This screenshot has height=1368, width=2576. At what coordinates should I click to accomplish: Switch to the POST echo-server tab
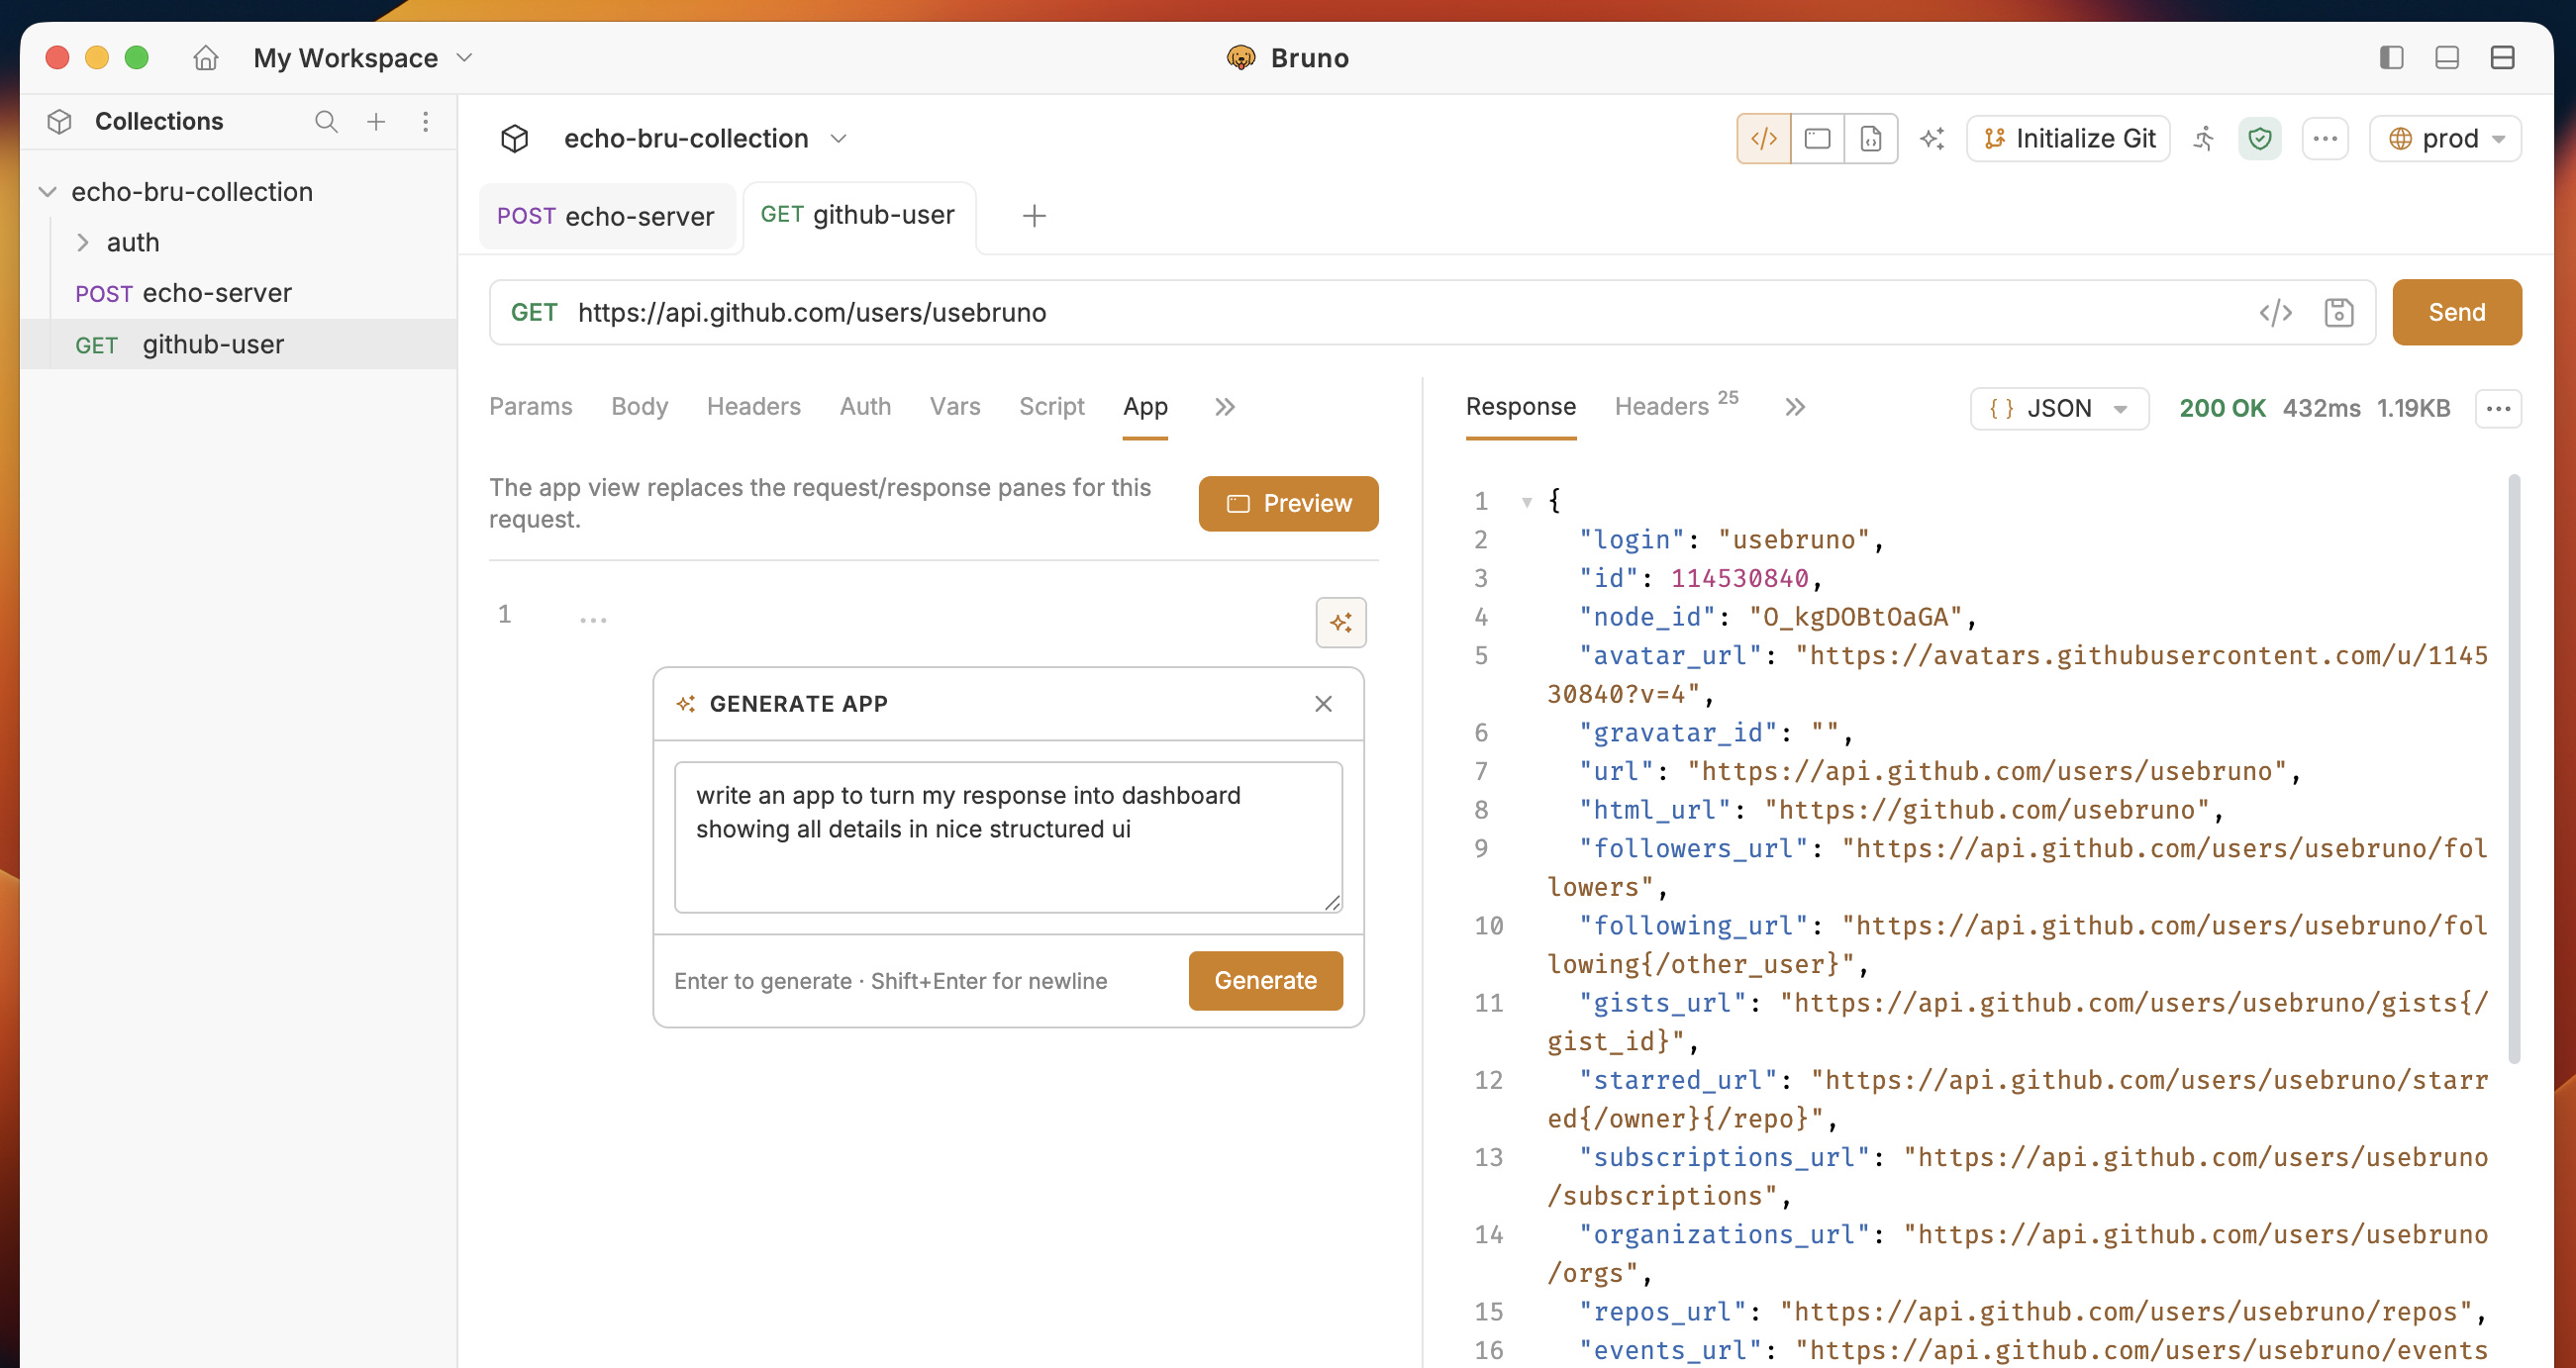pyautogui.click(x=606, y=216)
